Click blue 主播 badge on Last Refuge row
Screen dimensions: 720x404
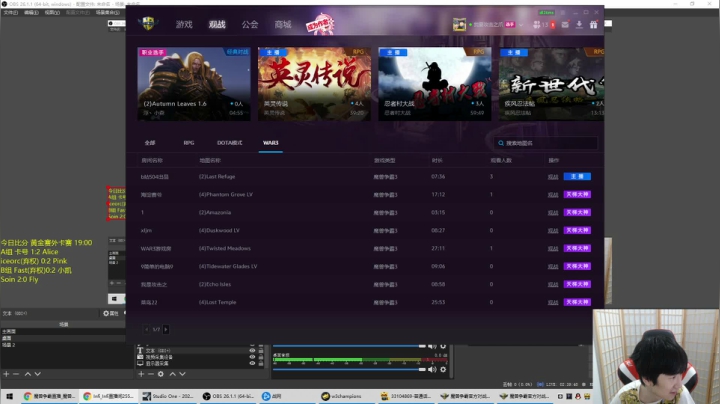577,177
